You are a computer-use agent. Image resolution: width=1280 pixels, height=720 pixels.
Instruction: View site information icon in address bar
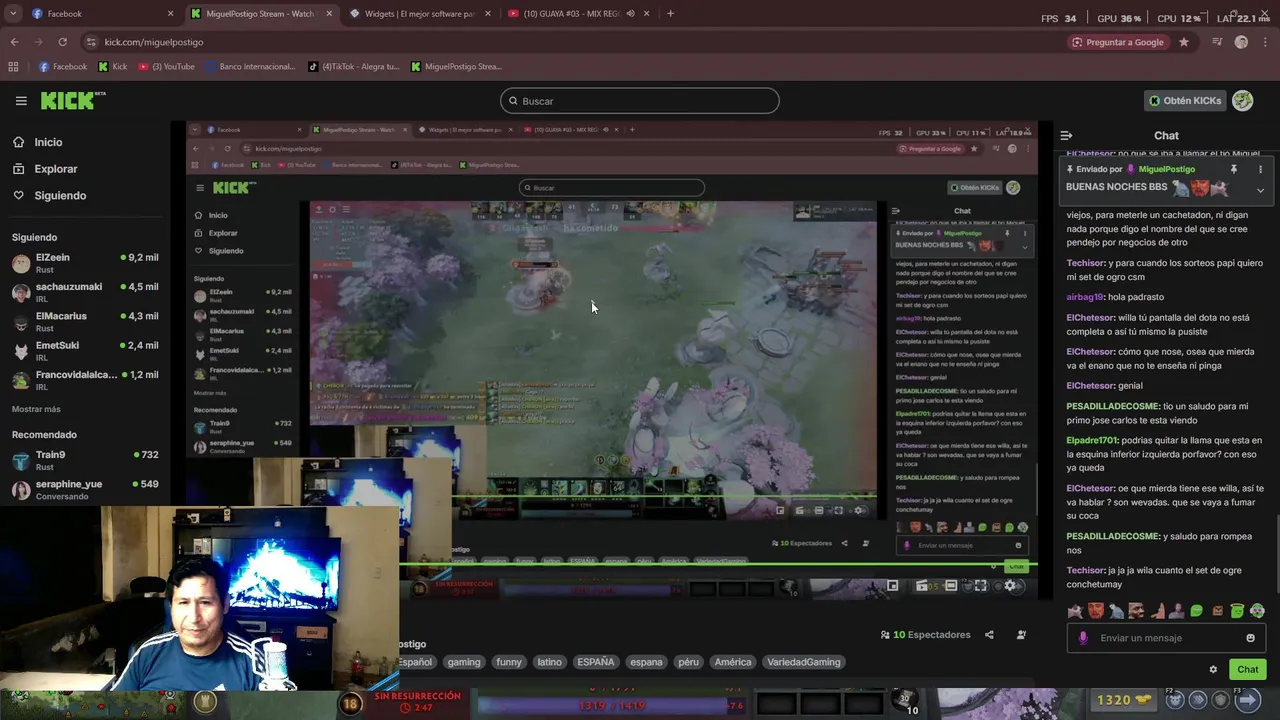[x=91, y=42]
